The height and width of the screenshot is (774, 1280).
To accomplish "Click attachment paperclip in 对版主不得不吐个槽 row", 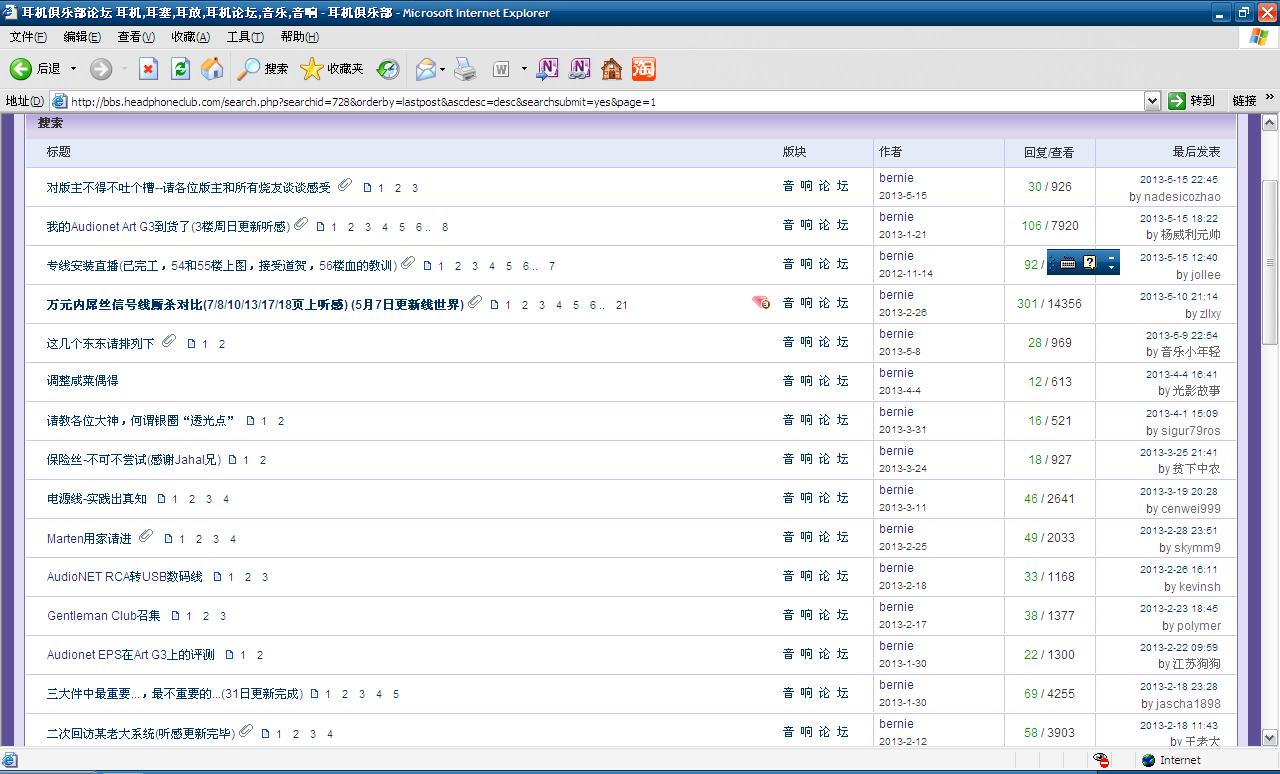I will [345, 185].
